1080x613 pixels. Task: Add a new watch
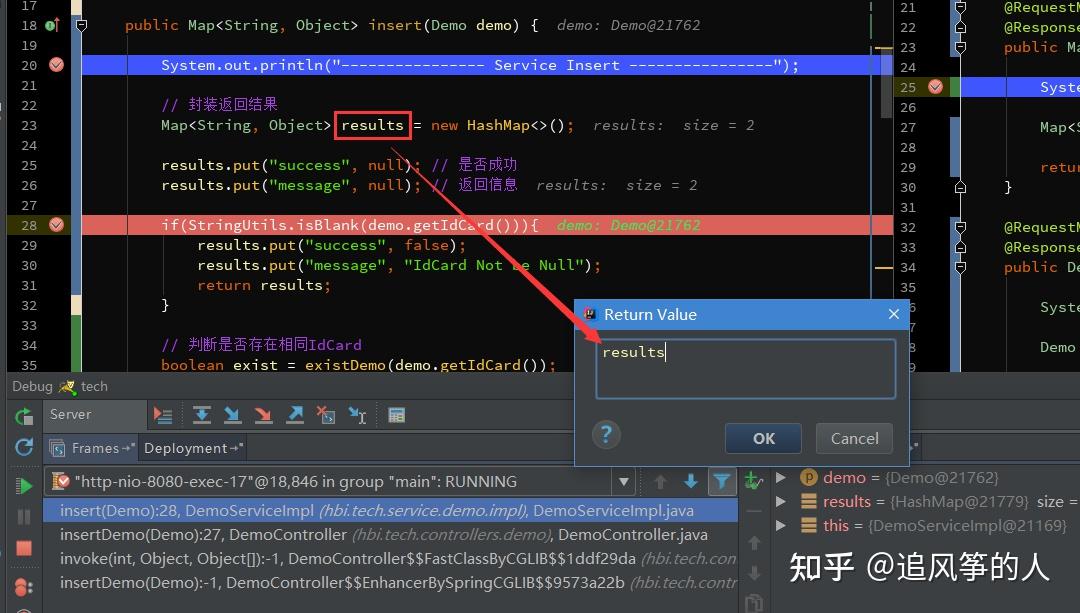pos(754,481)
